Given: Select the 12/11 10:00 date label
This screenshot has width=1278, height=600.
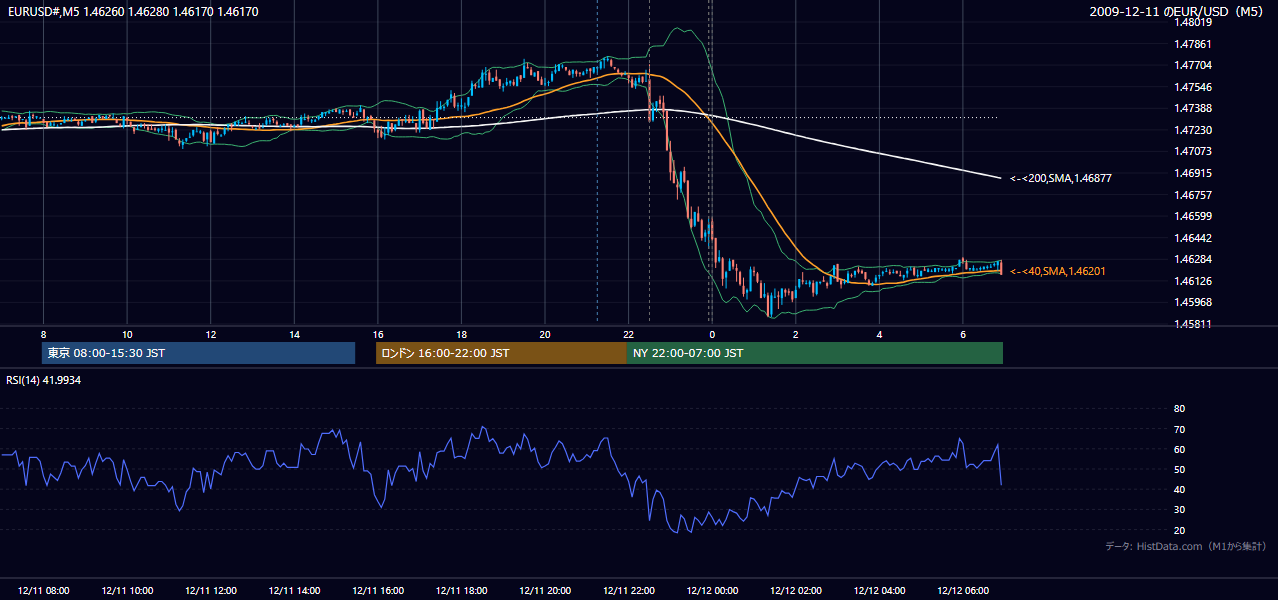Looking at the screenshot, I should (x=127, y=591).
